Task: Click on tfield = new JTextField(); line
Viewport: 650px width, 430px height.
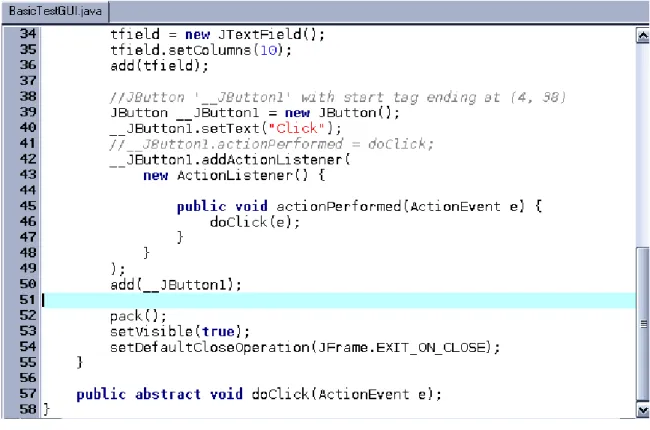Action: point(217,34)
